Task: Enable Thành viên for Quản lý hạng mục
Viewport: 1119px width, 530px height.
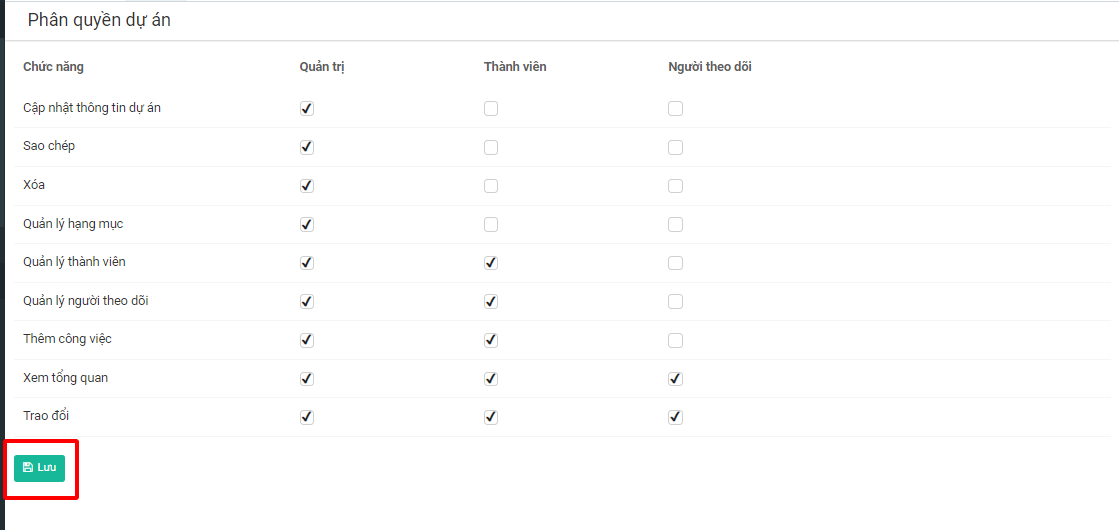Action: tap(491, 224)
